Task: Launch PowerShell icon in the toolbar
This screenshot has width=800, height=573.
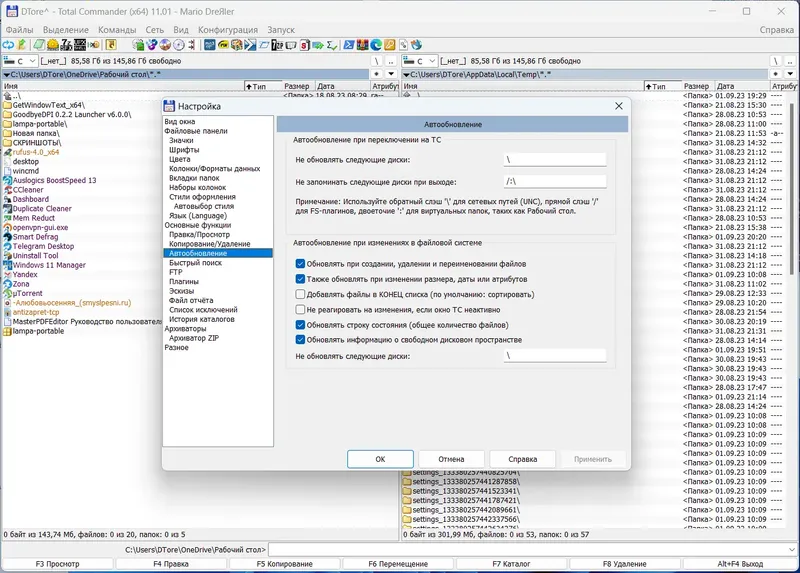Action: point(348,45)
